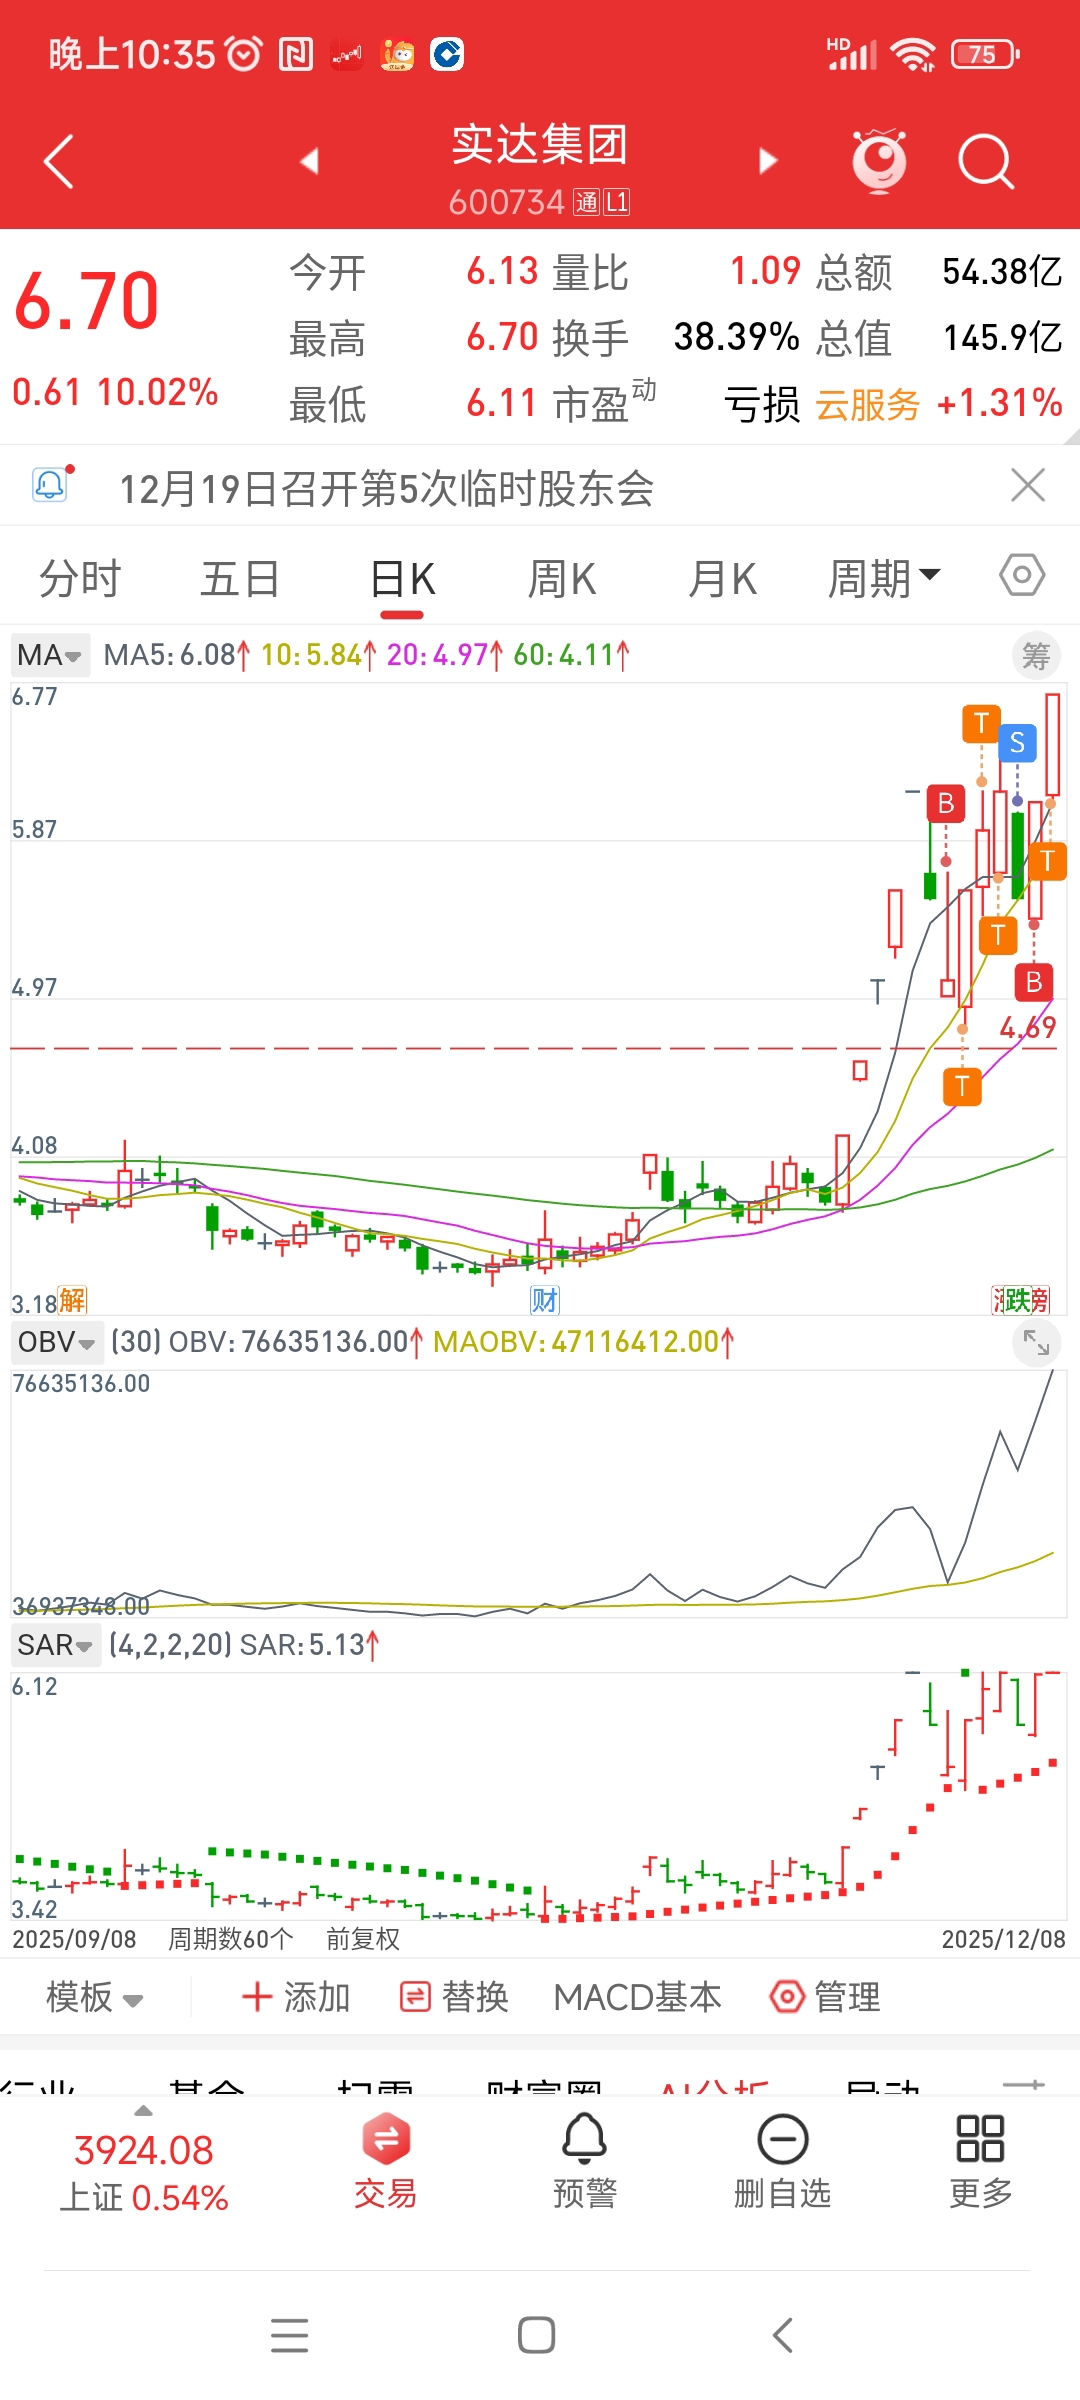Open the OBV indicator dropdown
Screen dimensions: 1080x2400
(x=56, y=1342)
